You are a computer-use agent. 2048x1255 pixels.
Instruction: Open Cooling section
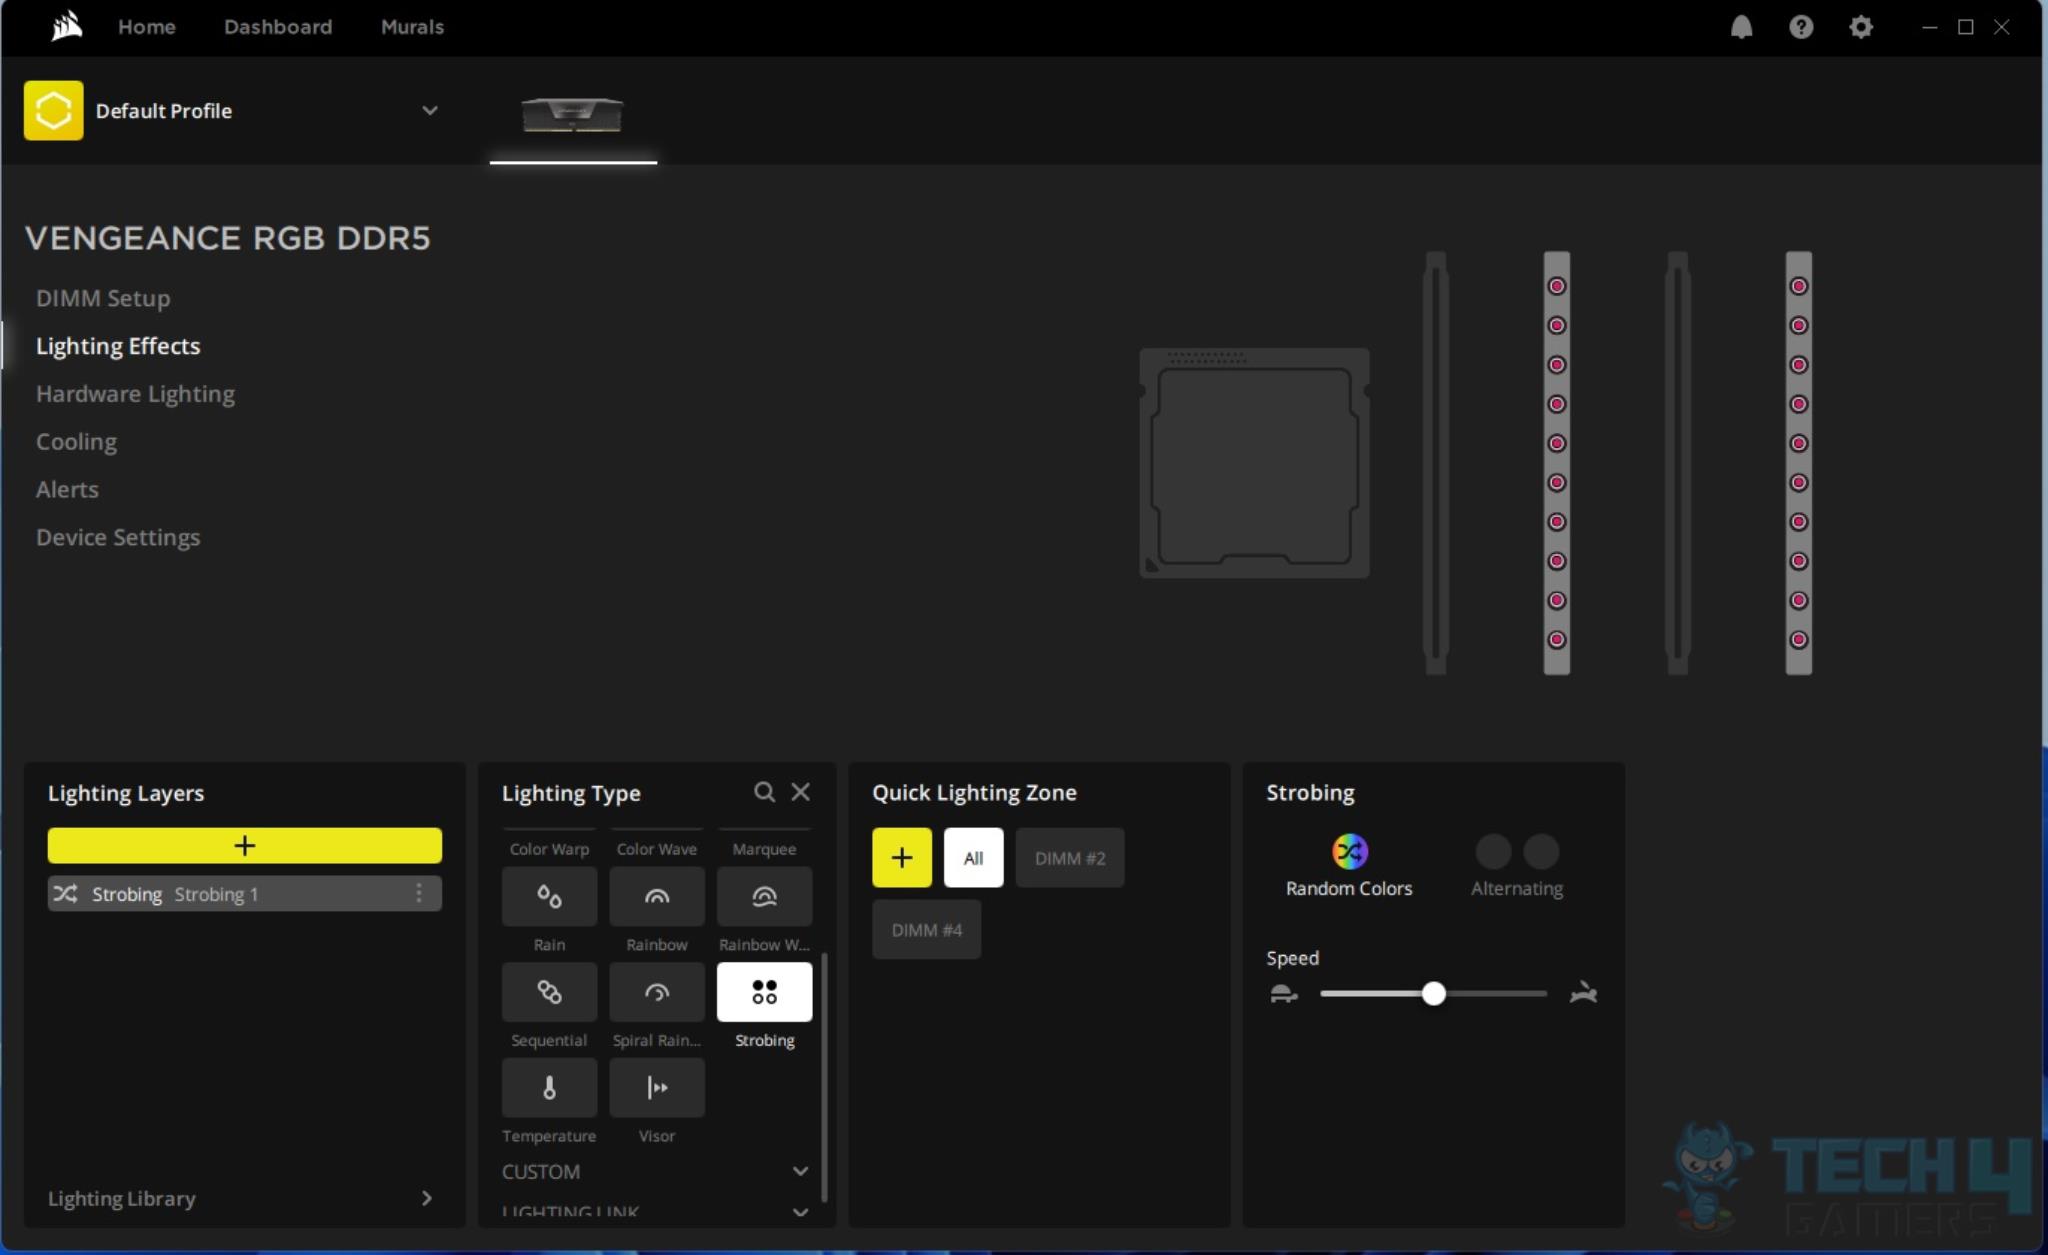[x=76, y=442]
